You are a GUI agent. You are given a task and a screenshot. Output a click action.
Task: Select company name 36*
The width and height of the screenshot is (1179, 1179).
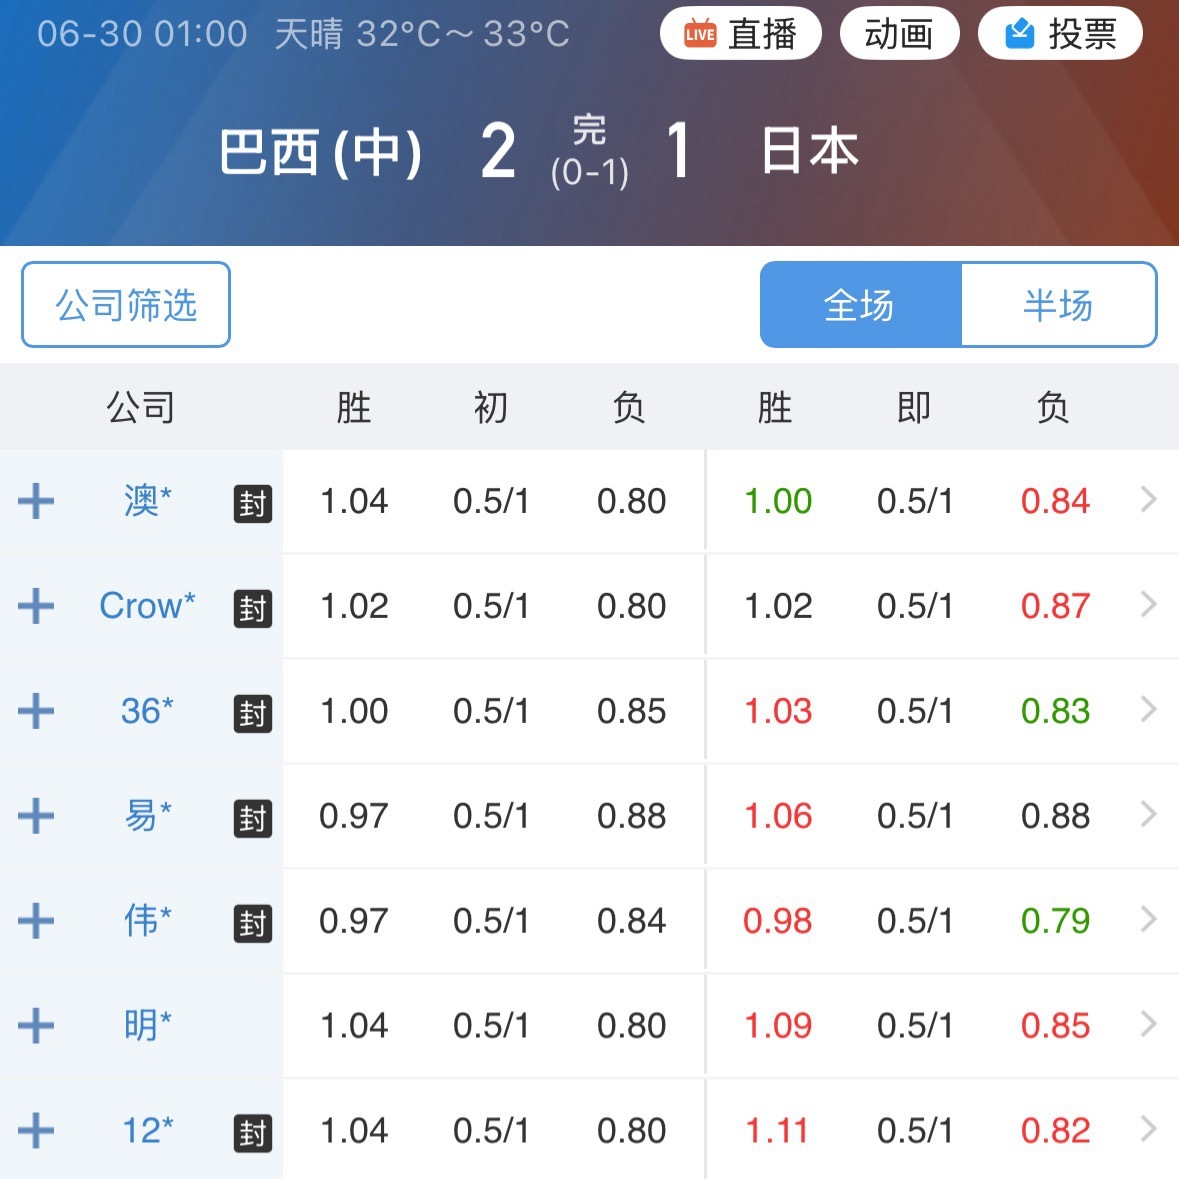click(x=147, y=711)
